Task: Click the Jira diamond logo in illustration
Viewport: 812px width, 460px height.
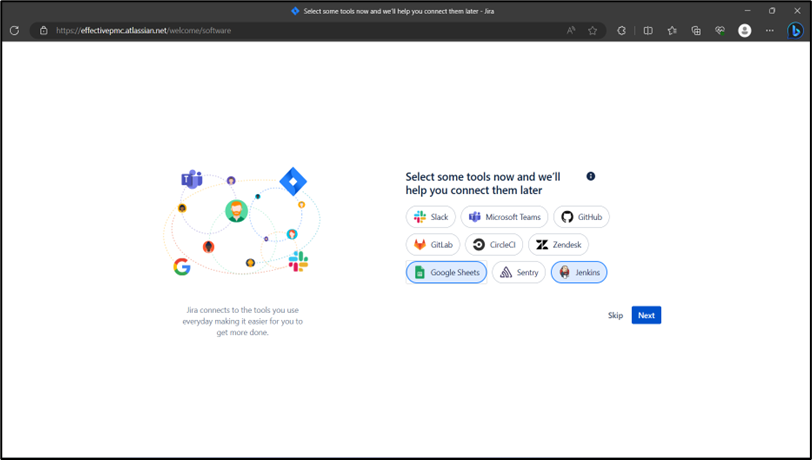Action: pos(293,181)
